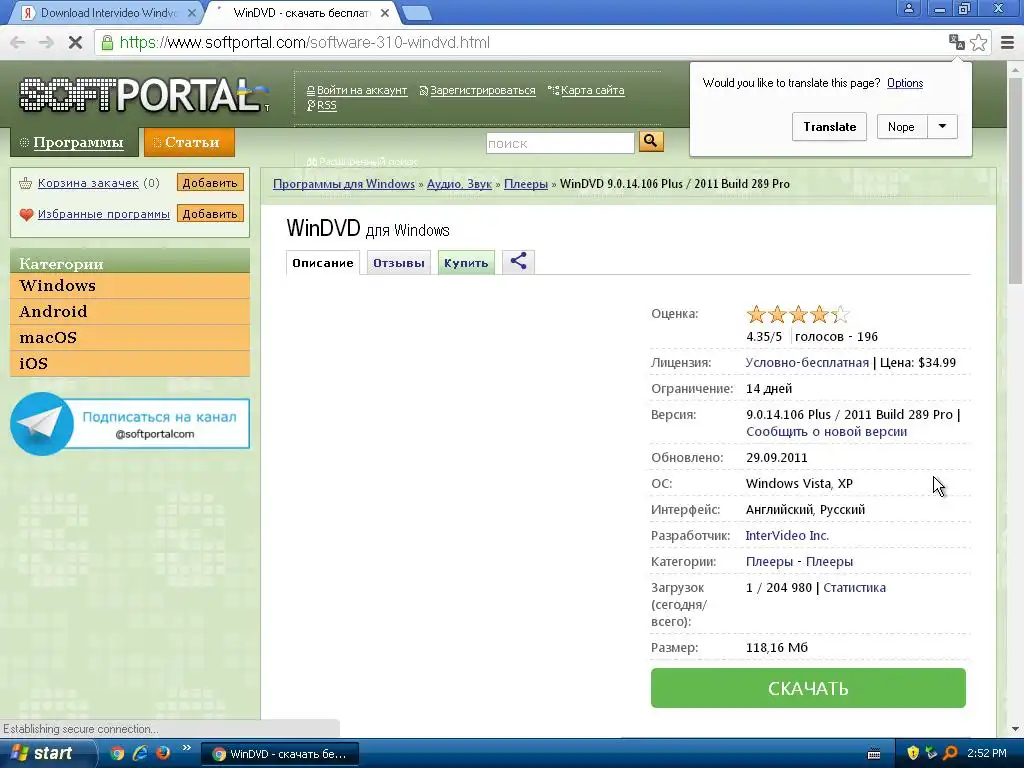The image size is (1024, 768).
Task: Click the green СКАЧАТЬ download button
Action: point(808,688)
